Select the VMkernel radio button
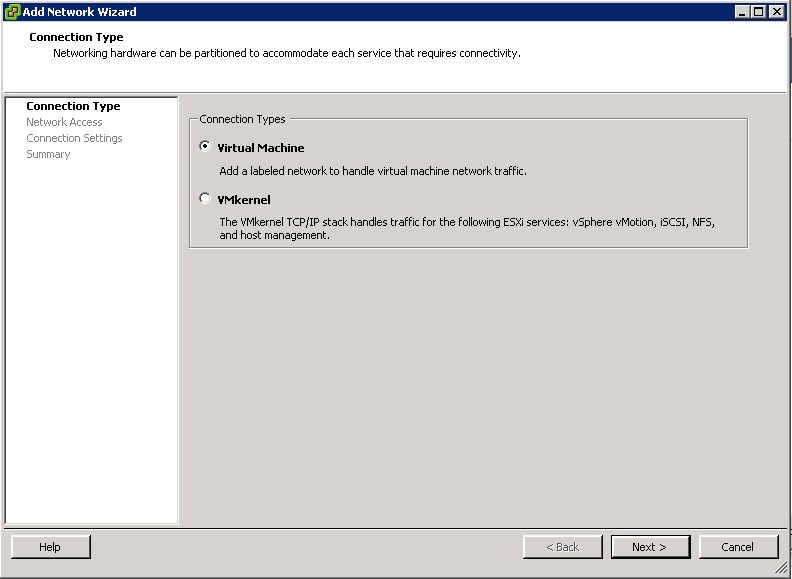Image resolution: width=792 pixels, height=579 pixels. [206, 198]
